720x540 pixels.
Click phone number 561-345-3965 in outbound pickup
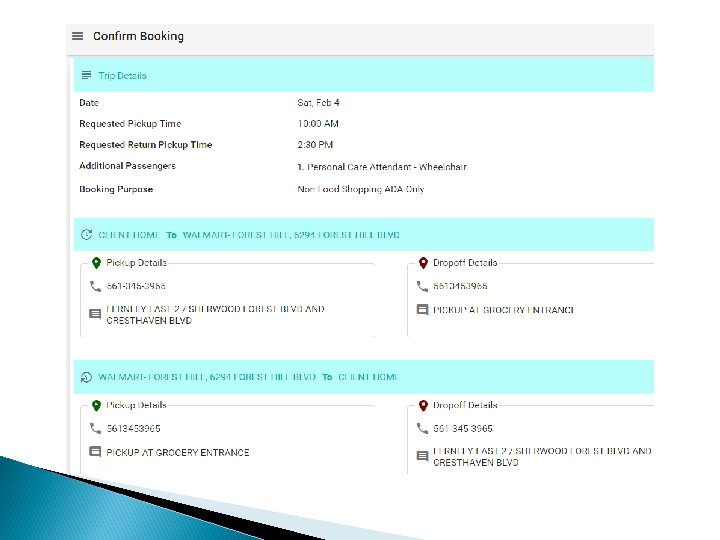click(136, 286)
